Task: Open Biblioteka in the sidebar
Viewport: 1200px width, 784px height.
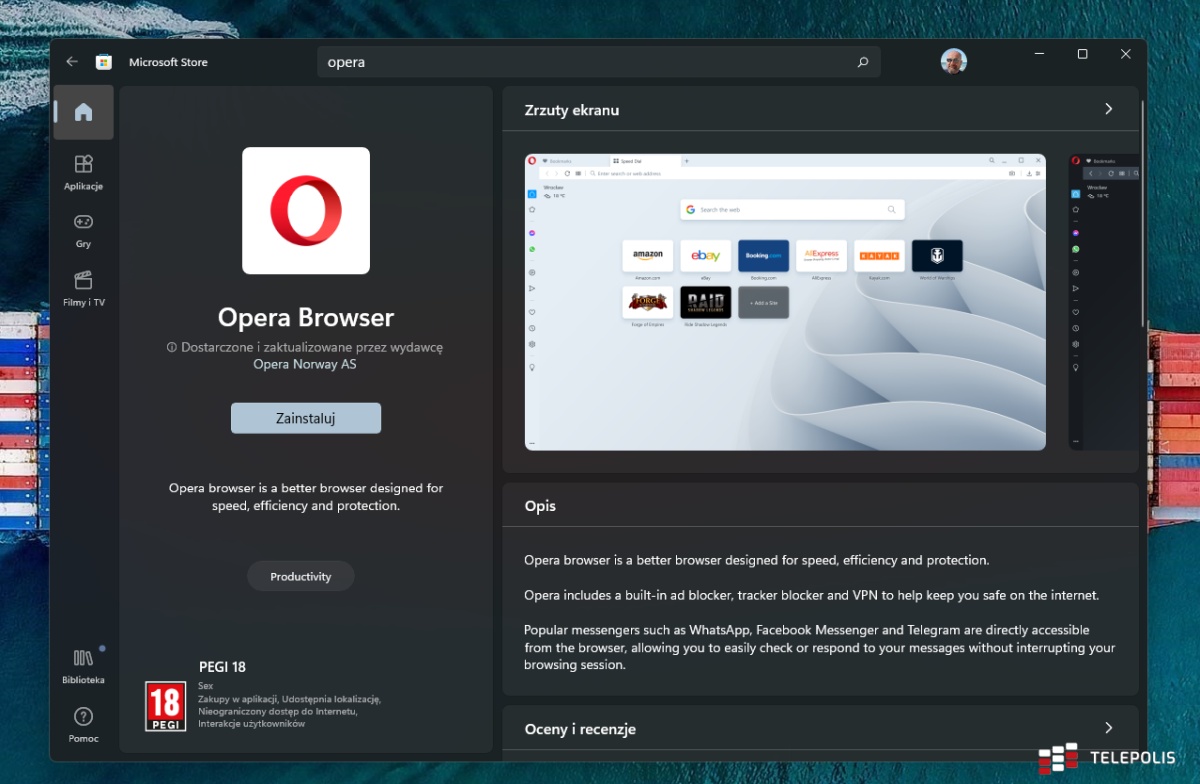Action: [83, 665]
